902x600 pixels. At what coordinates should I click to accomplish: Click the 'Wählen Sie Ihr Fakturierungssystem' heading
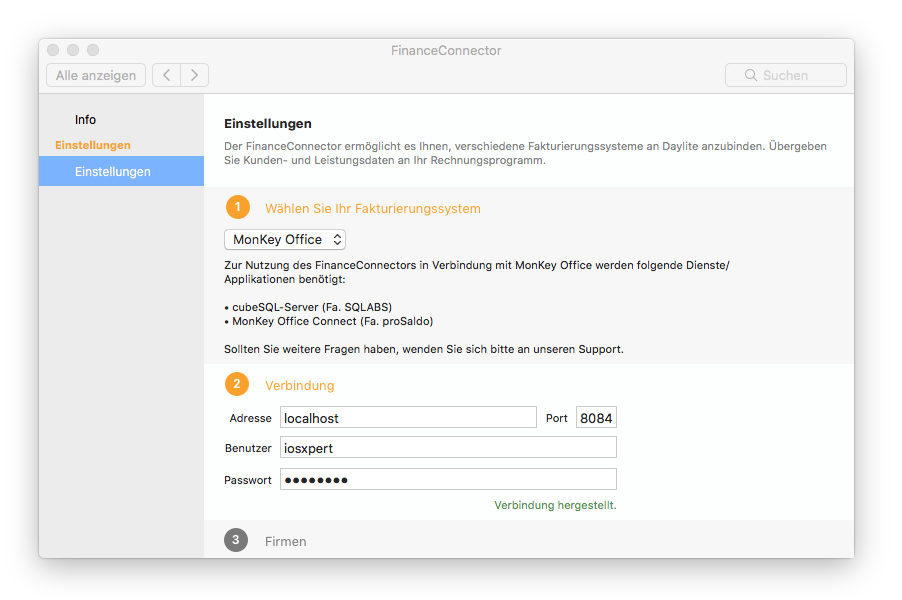[x=373, y=208]
